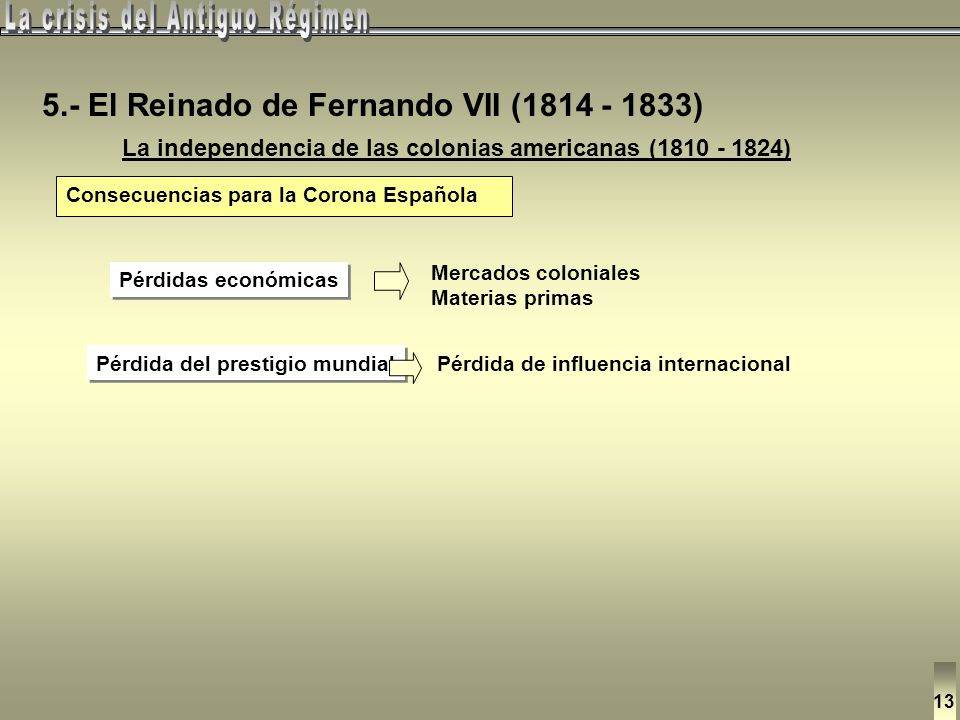Screen dimensions: 960x720
Task: Select text 'Pérdida de influencia internacional'
Action: coord(613,364)
